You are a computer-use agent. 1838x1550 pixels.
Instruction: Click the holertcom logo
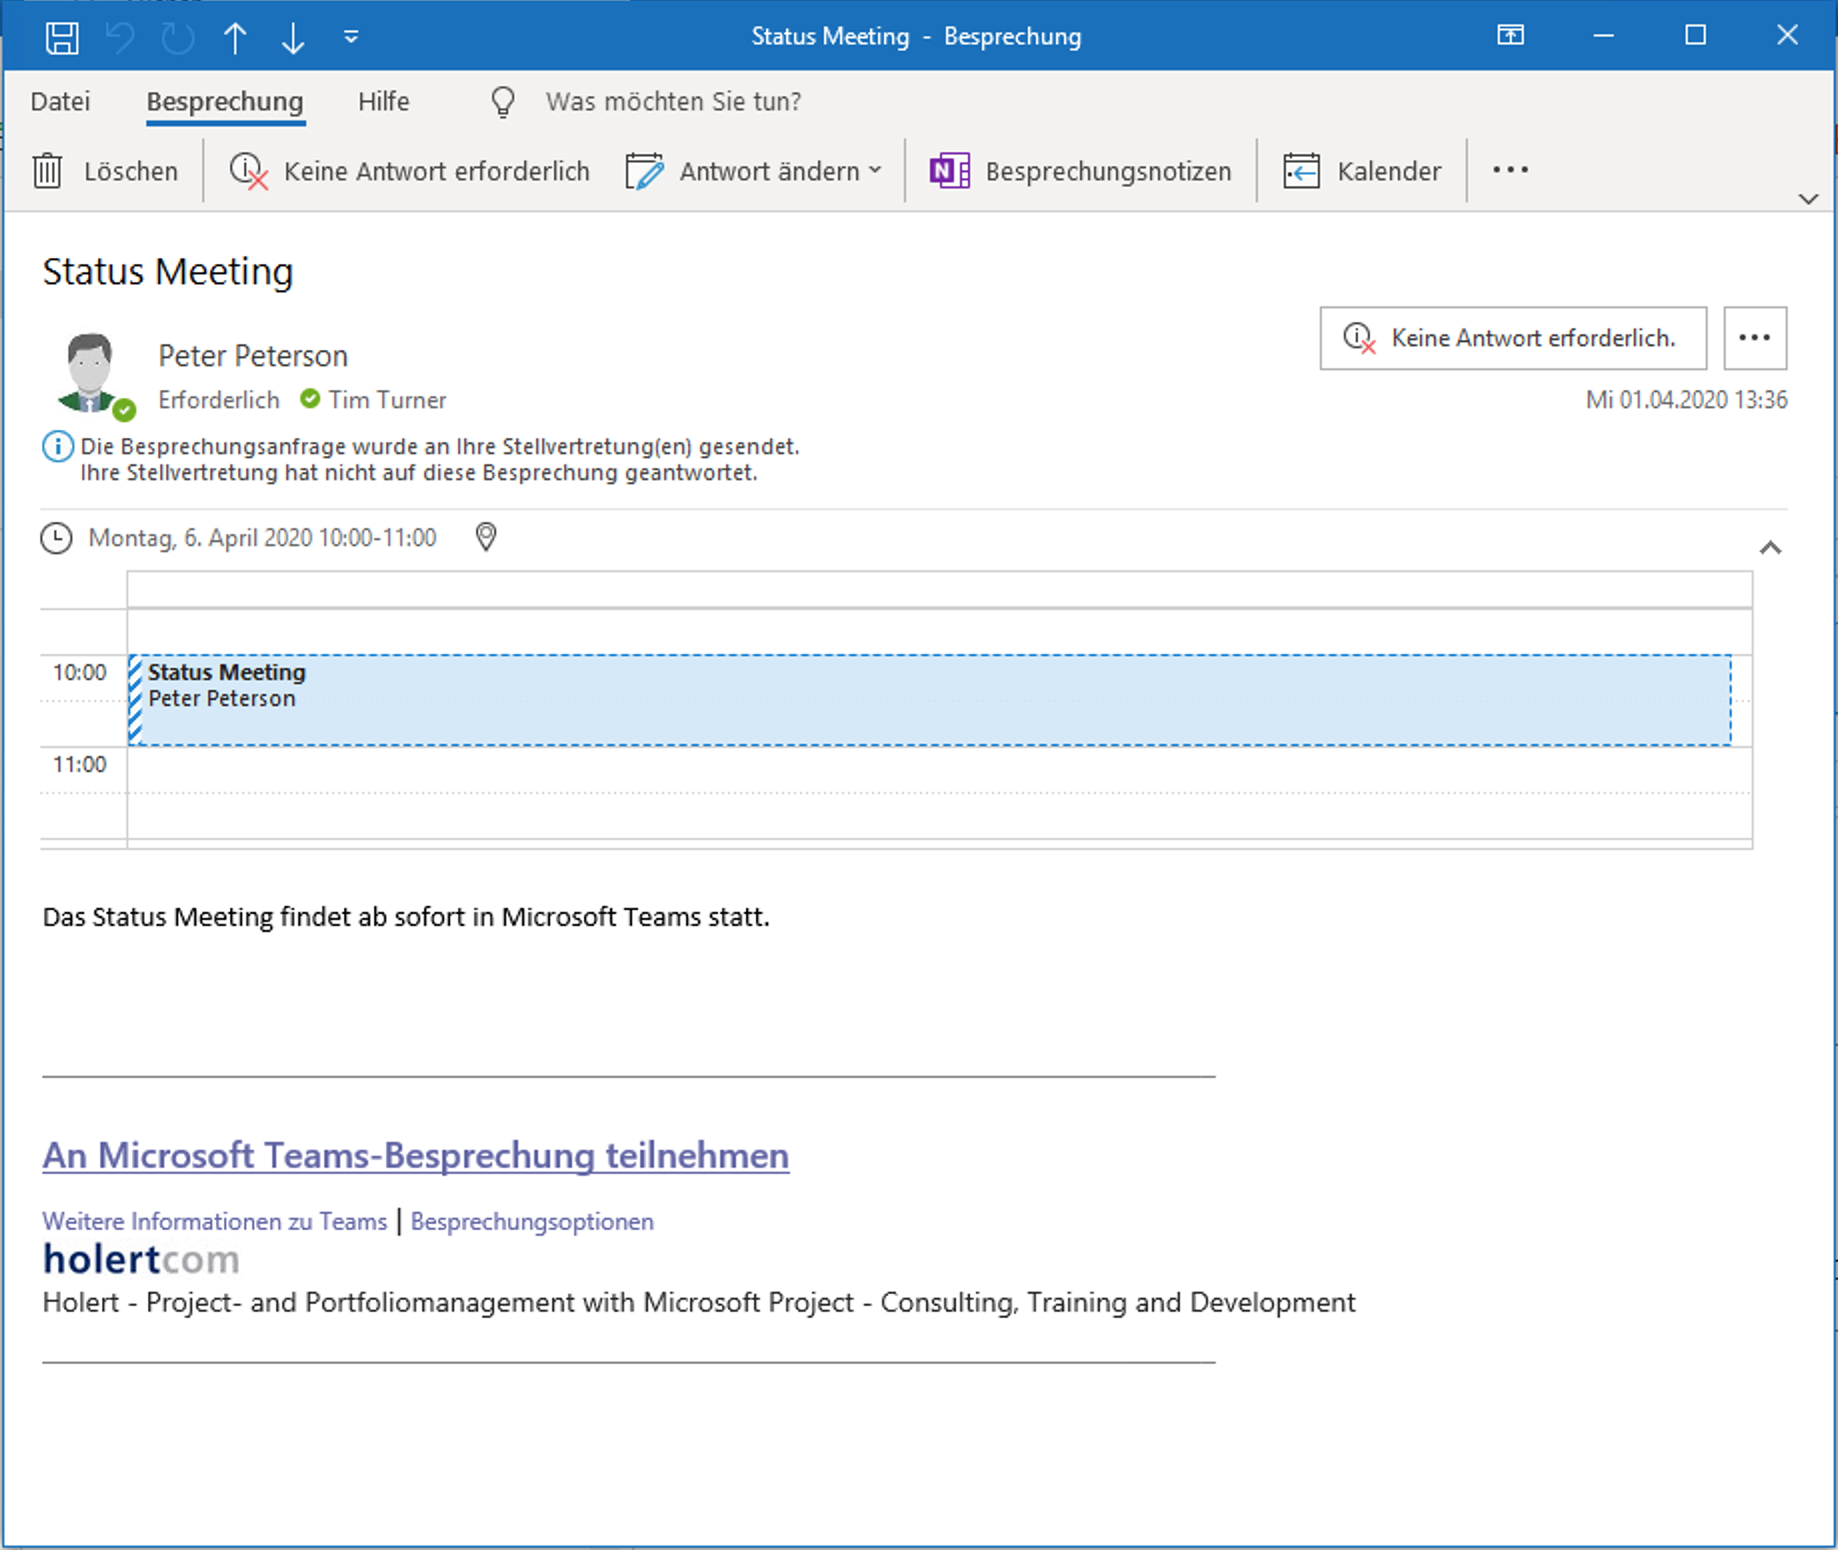(x=141, y=1259)
